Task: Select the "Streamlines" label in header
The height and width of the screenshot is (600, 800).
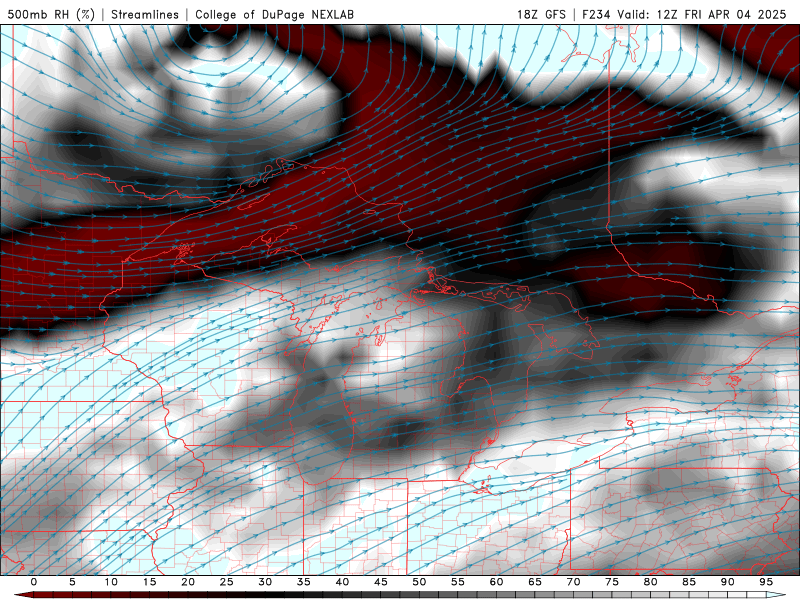Action: click(x=145, y=14)
